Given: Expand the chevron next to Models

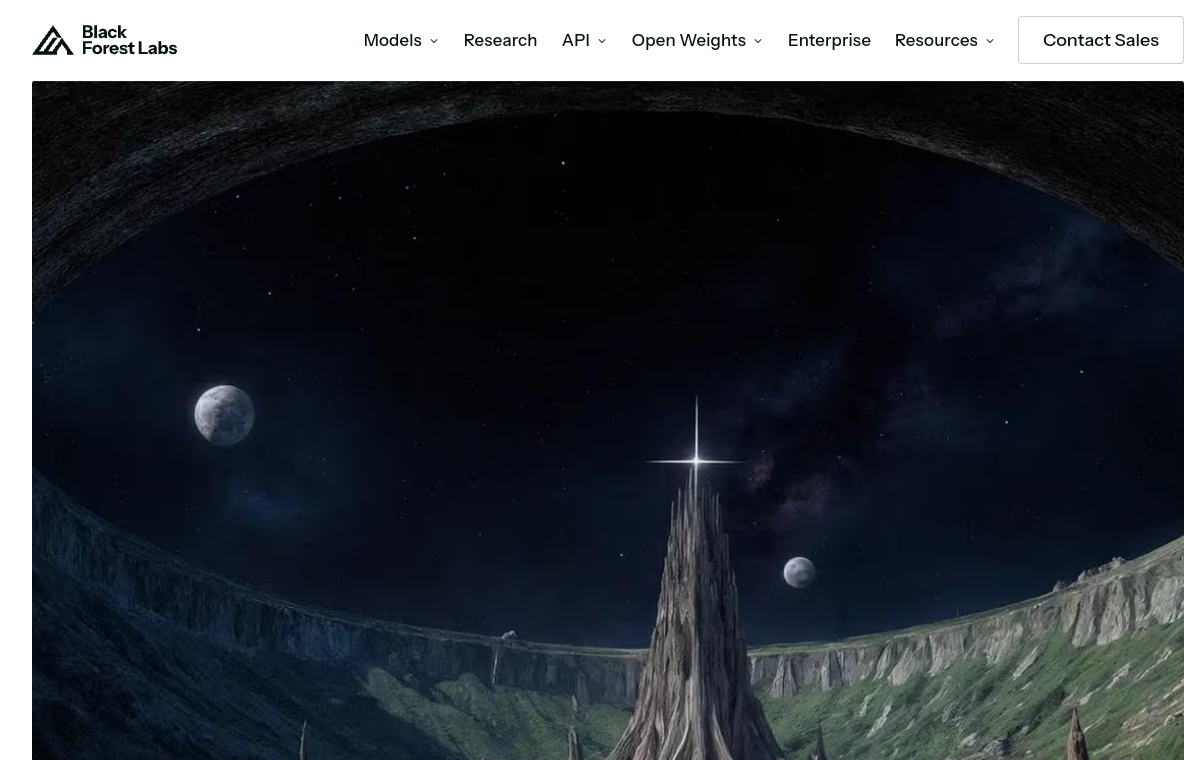Looking at the screenshot, I should click(x=434, y=41).
